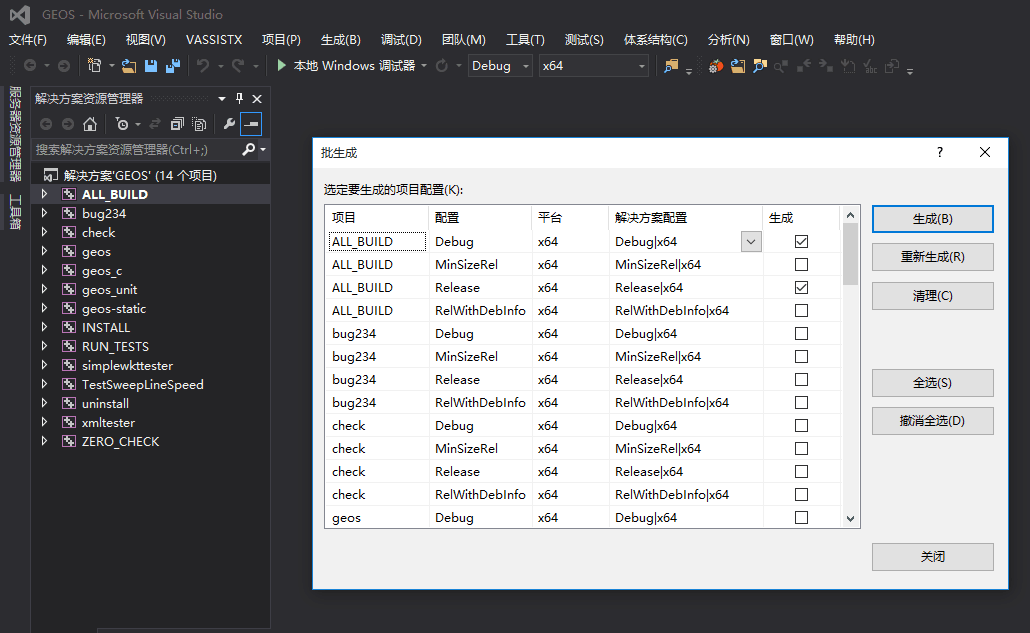Expand the geos_unit project node
This screenshot has height=633, width=1030.
click(x=44, y=289)
